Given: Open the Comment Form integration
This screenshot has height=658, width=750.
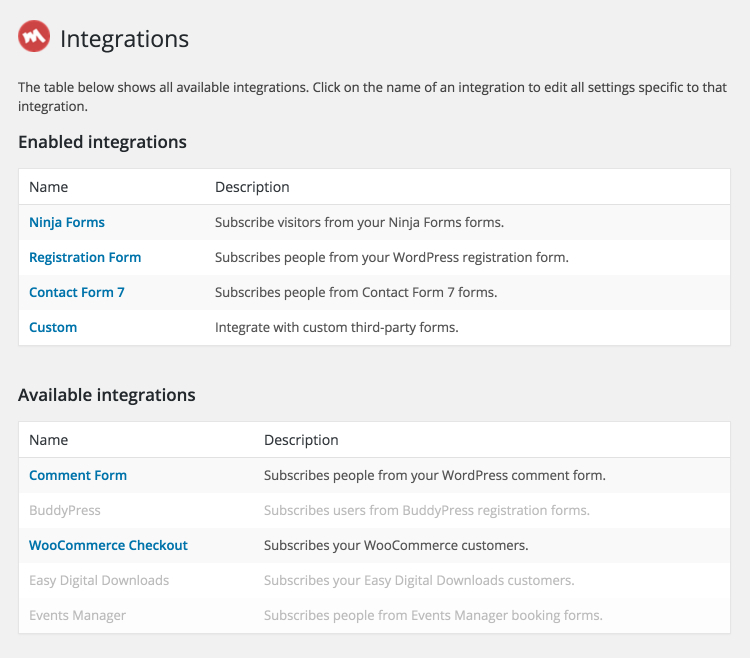Looking at the screenshot, I should click(x=78, y=475).
